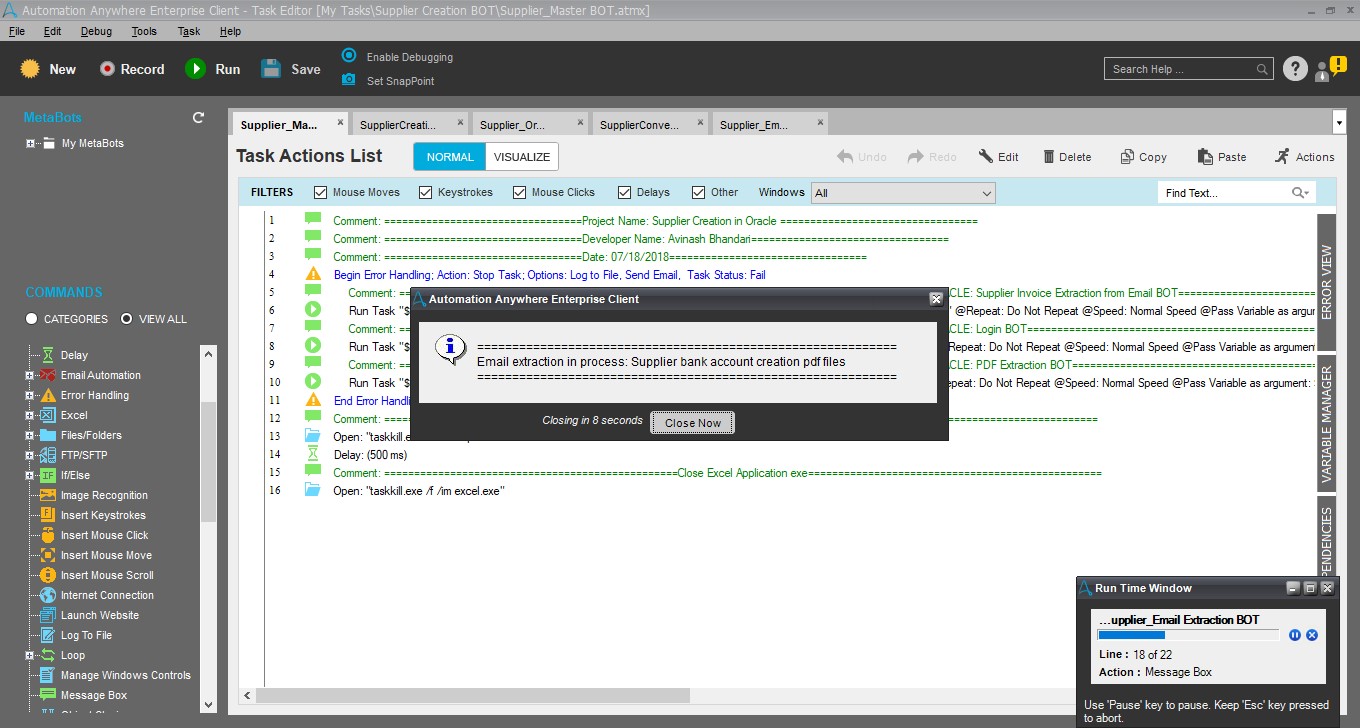This screenshot has width=1360, height=728.
Task: Toggle the Mouse Moves filter checkbox
Action: [x=321, y=192]
